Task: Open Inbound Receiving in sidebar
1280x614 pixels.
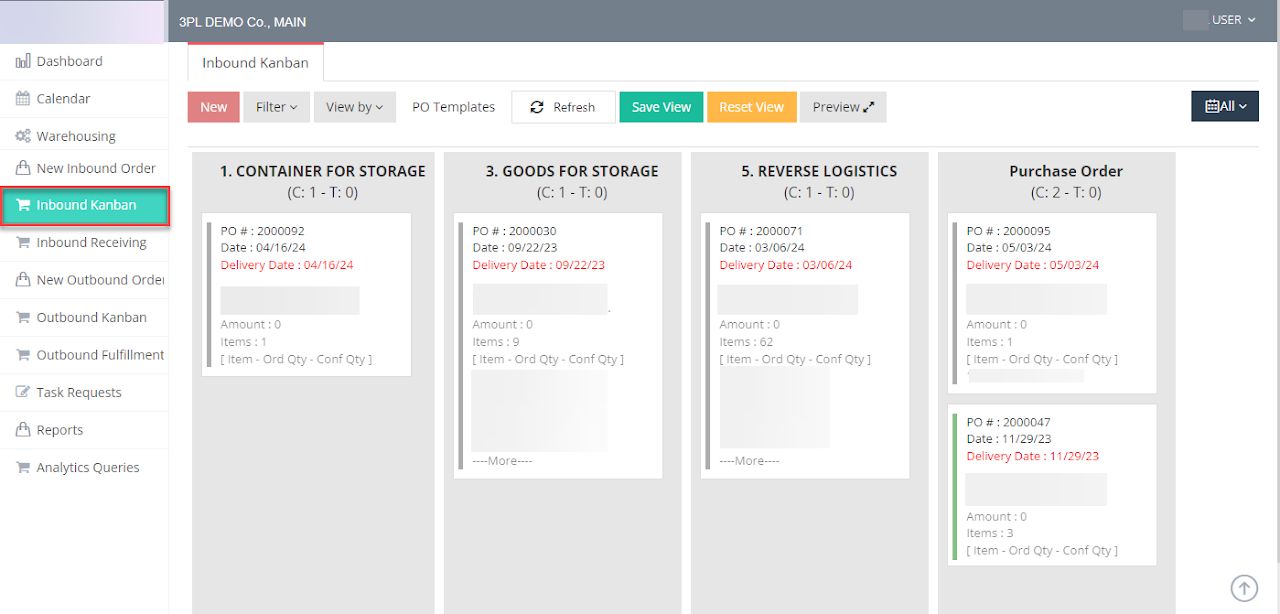Action: (91, 243)
